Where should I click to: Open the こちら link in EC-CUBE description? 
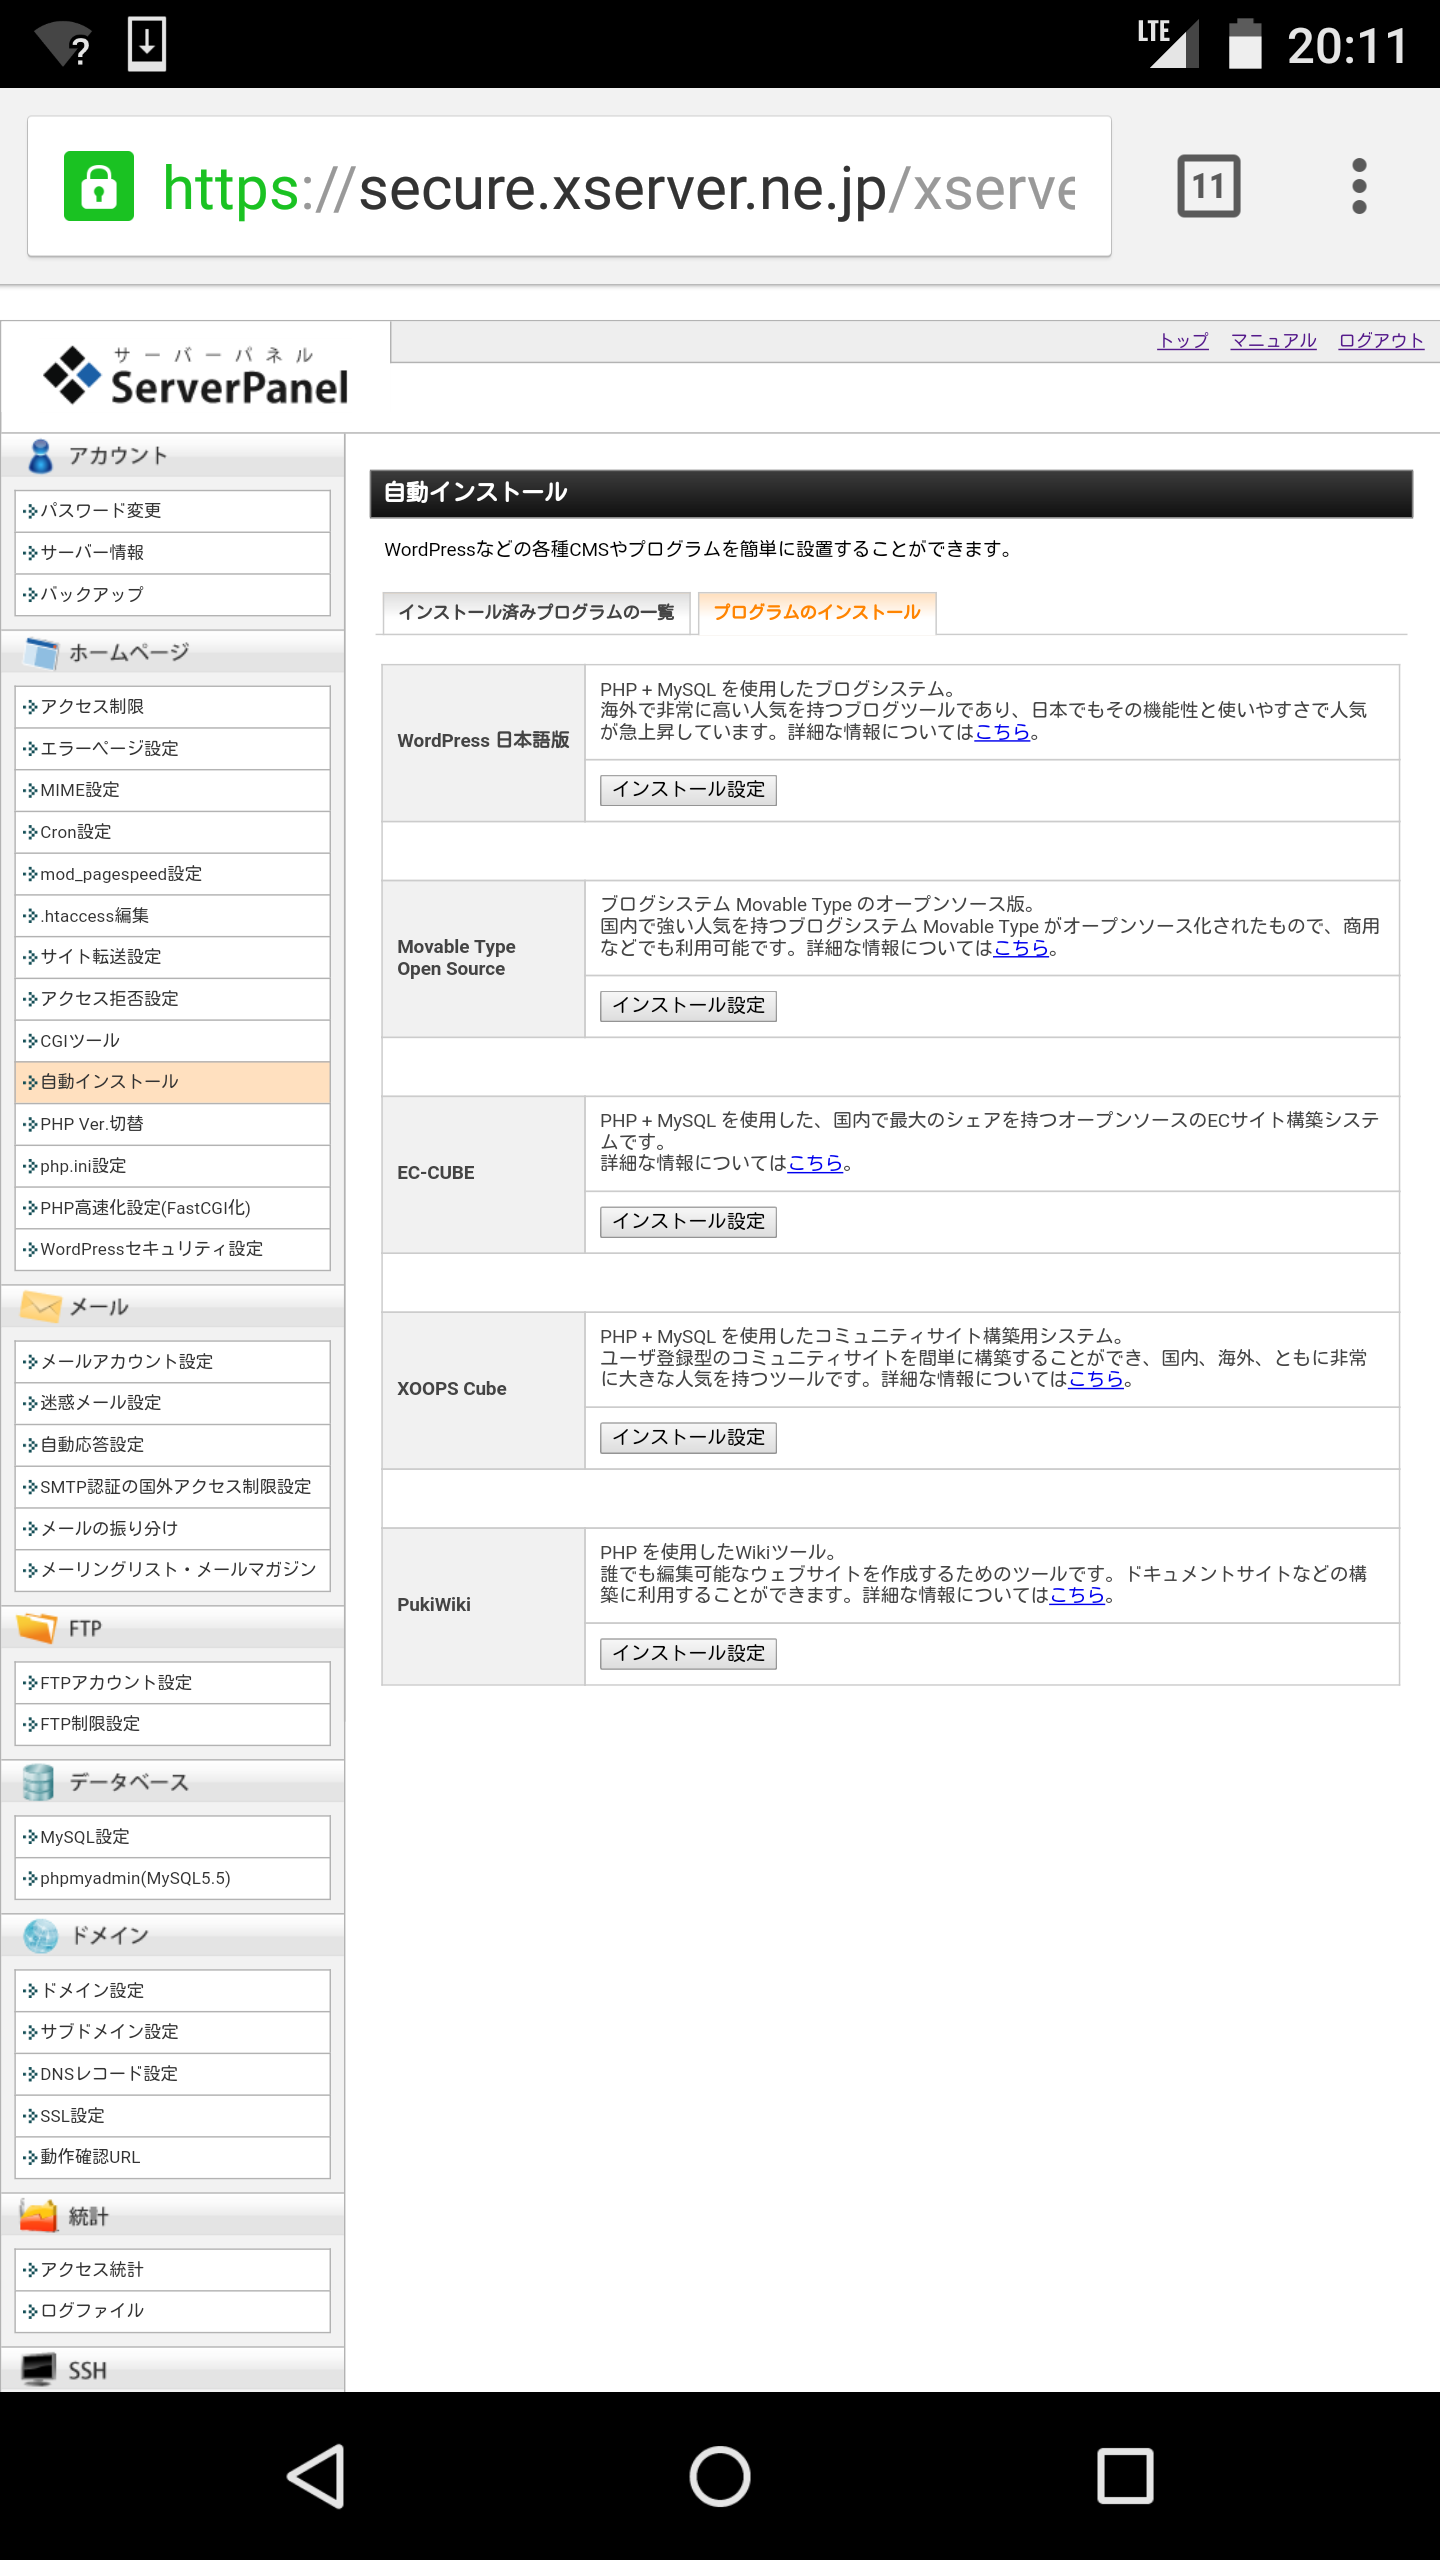[x=815, y=1163]
